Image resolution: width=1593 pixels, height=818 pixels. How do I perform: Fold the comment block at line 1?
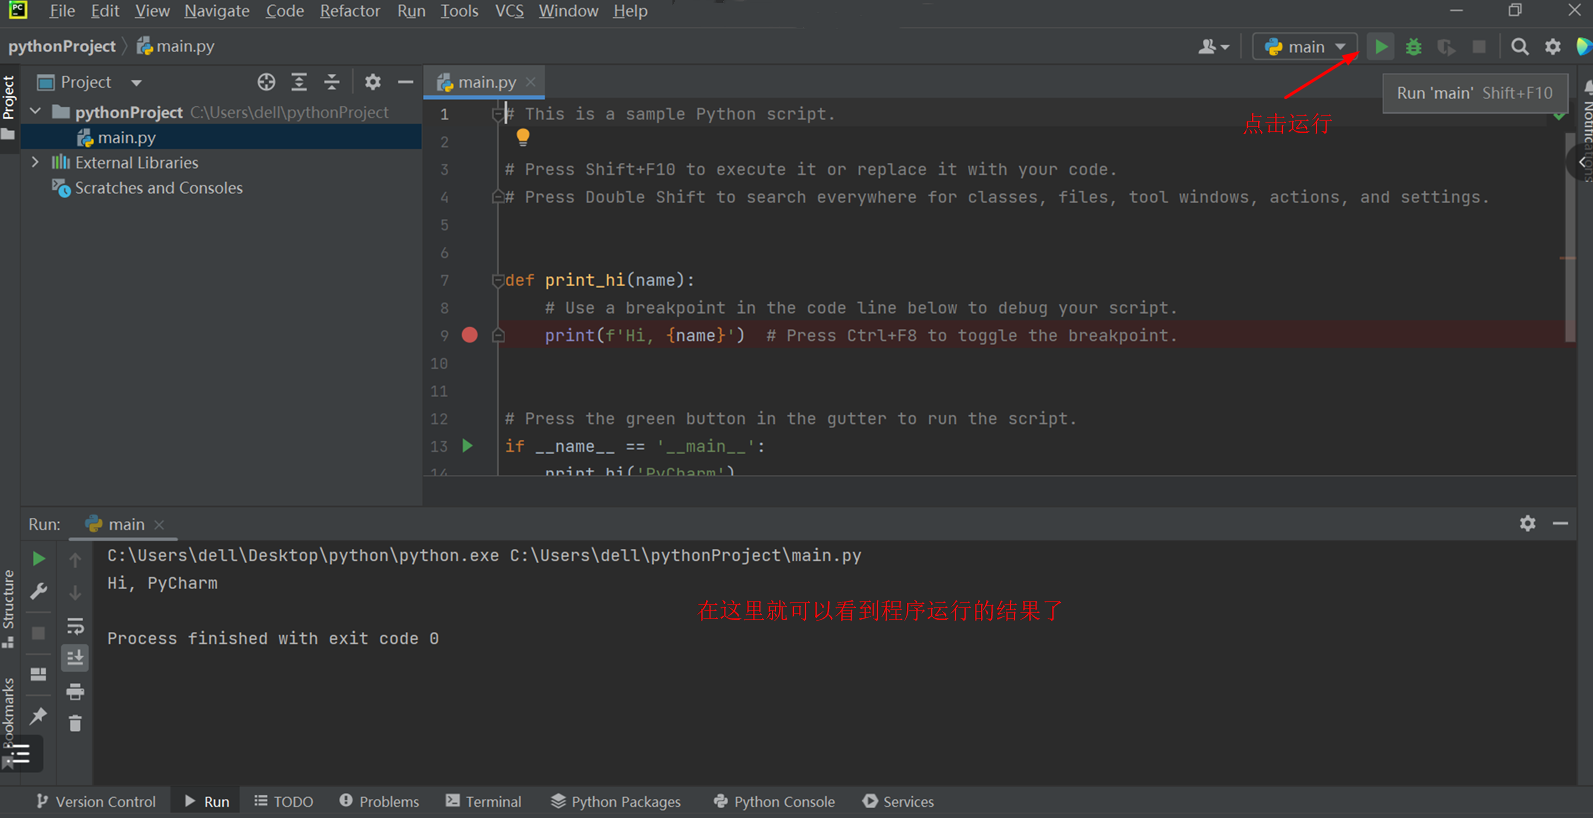[498, 114]
